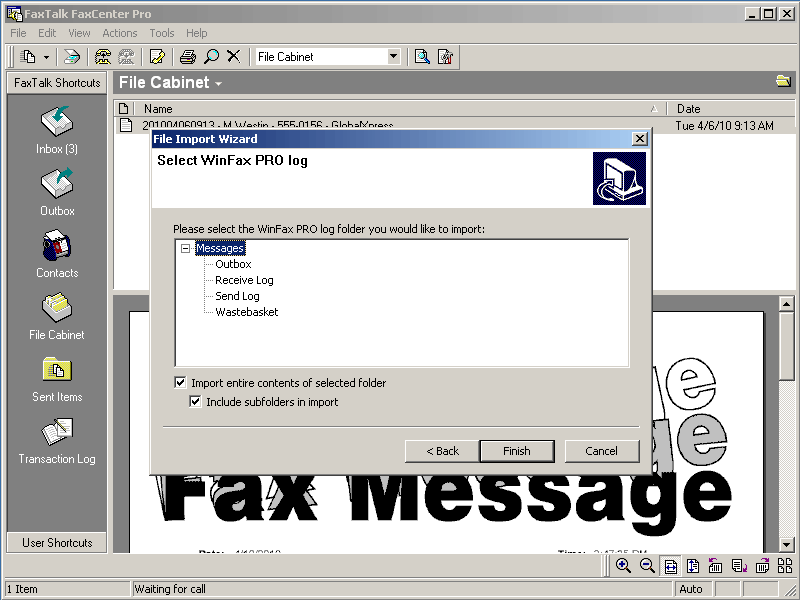Click the Finish button

[x=517, y=451]
